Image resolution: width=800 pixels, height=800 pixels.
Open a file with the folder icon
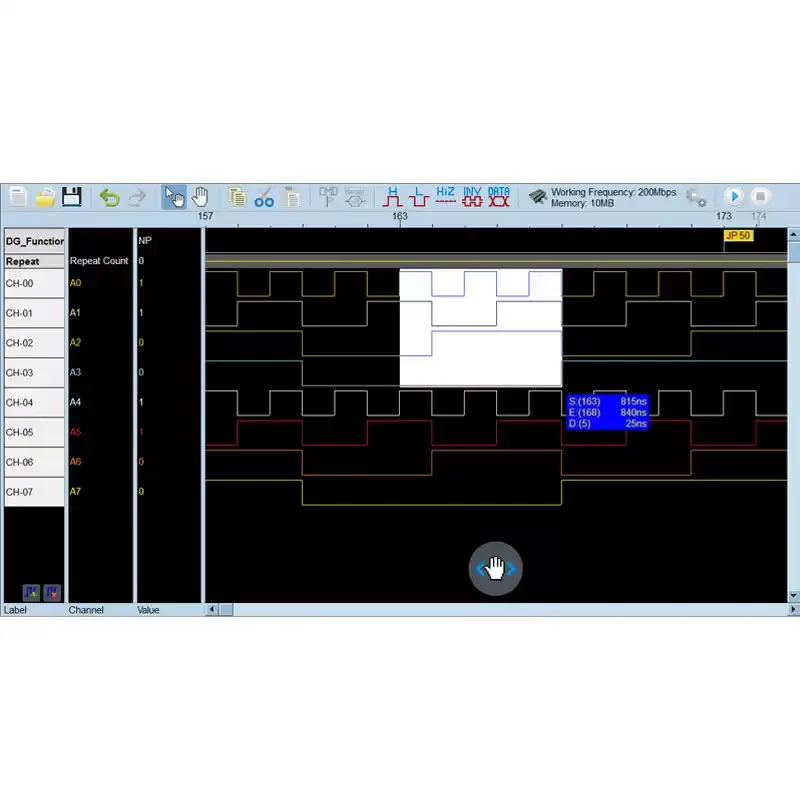pyautogui.click(x=45, y=197)
